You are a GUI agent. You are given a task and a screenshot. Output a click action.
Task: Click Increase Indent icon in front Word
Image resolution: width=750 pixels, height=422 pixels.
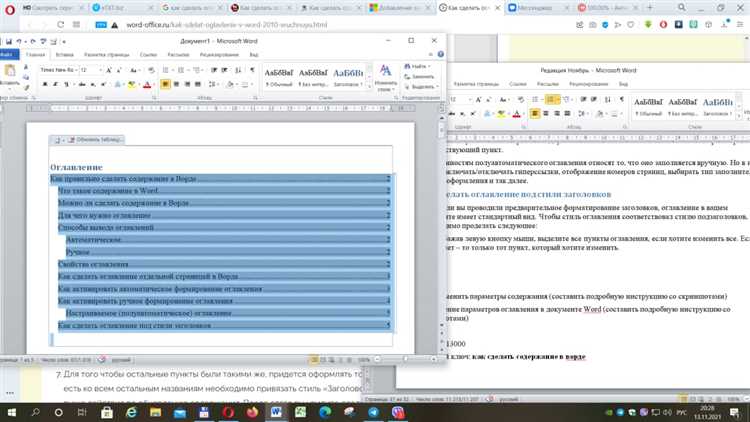coord(225,70)
